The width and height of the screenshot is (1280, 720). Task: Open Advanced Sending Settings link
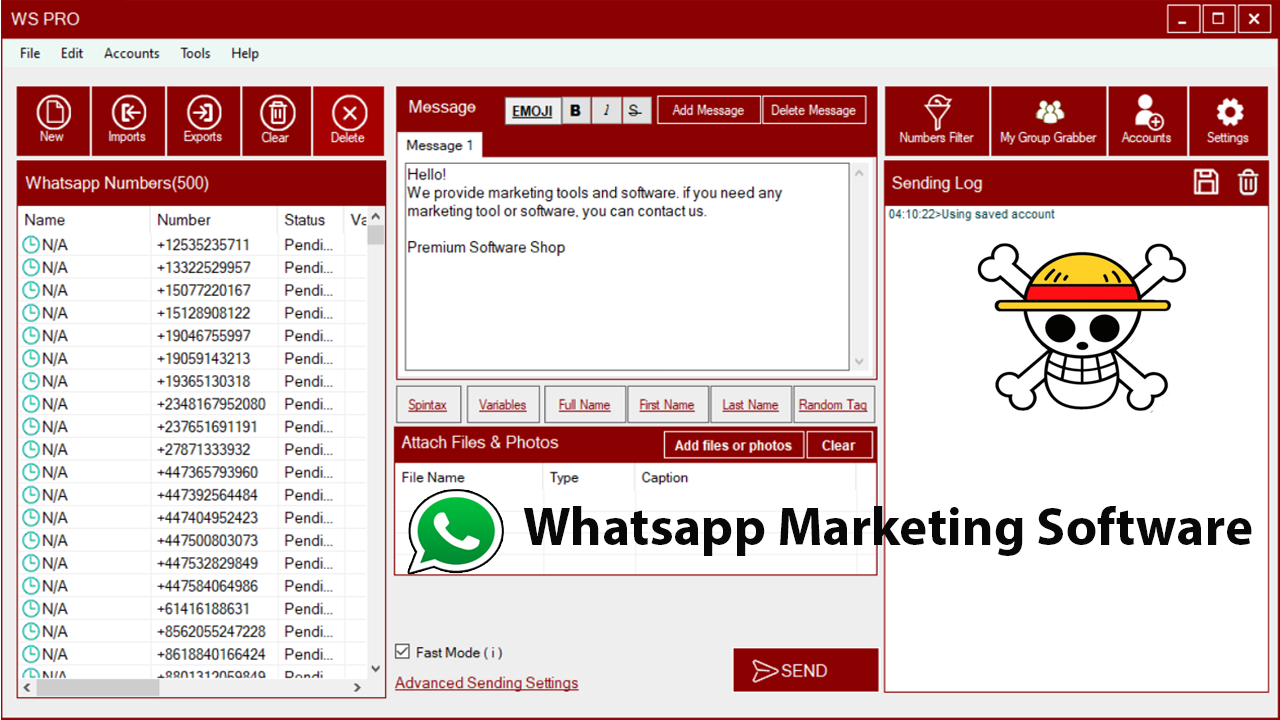(486, 683)
